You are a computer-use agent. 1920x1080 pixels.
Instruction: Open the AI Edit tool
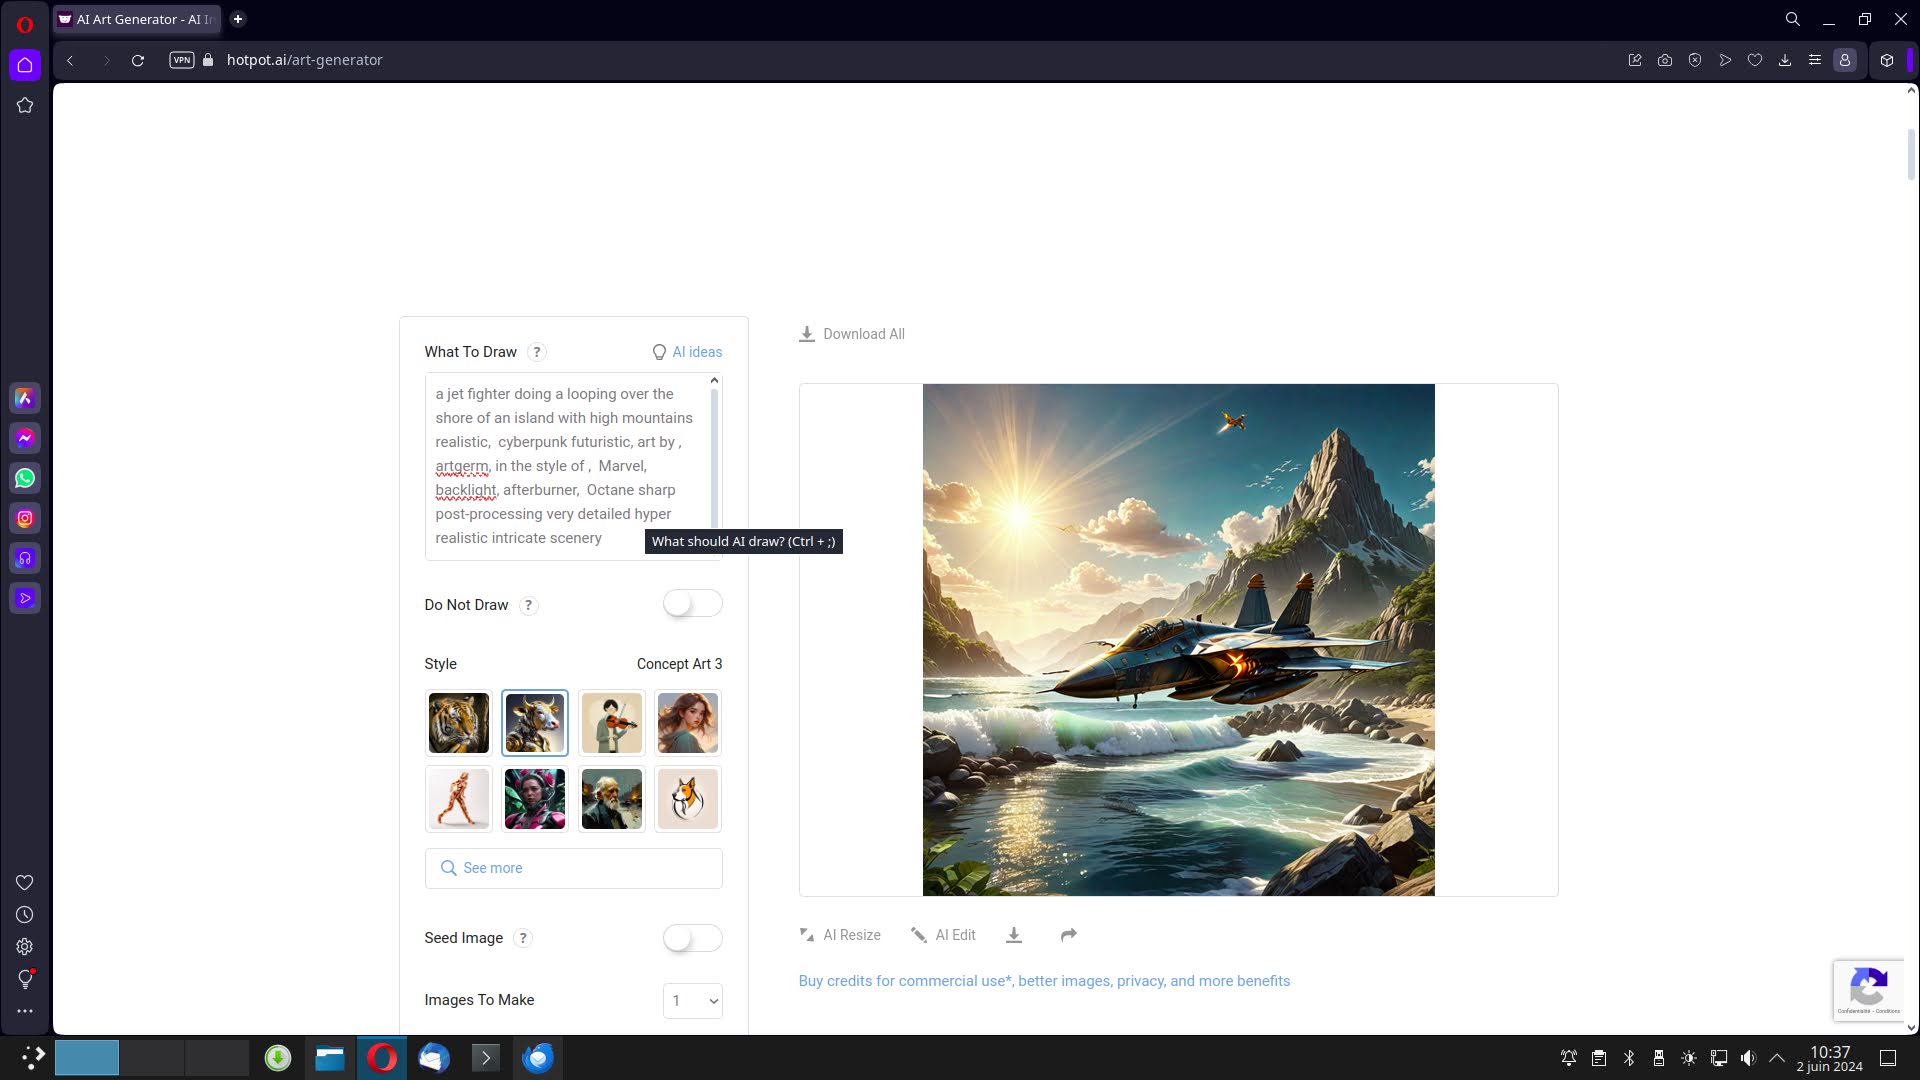943,935
